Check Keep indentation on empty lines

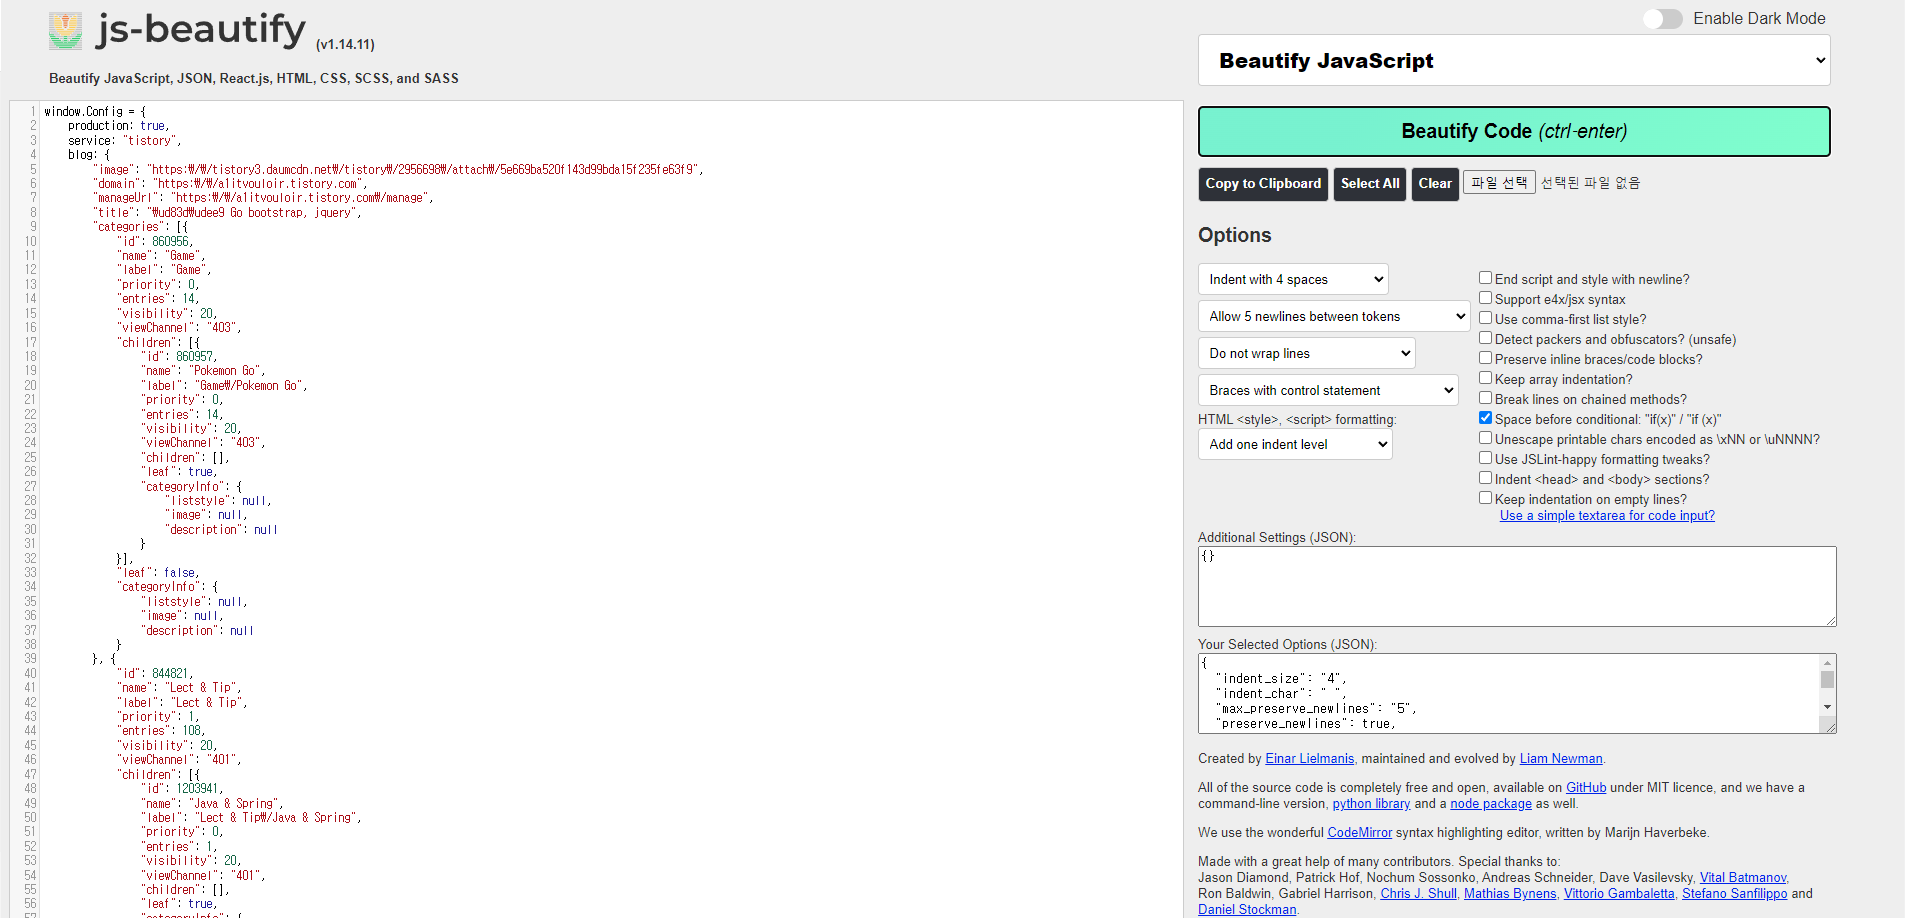pyautogui.click(x=1485, y=498)
